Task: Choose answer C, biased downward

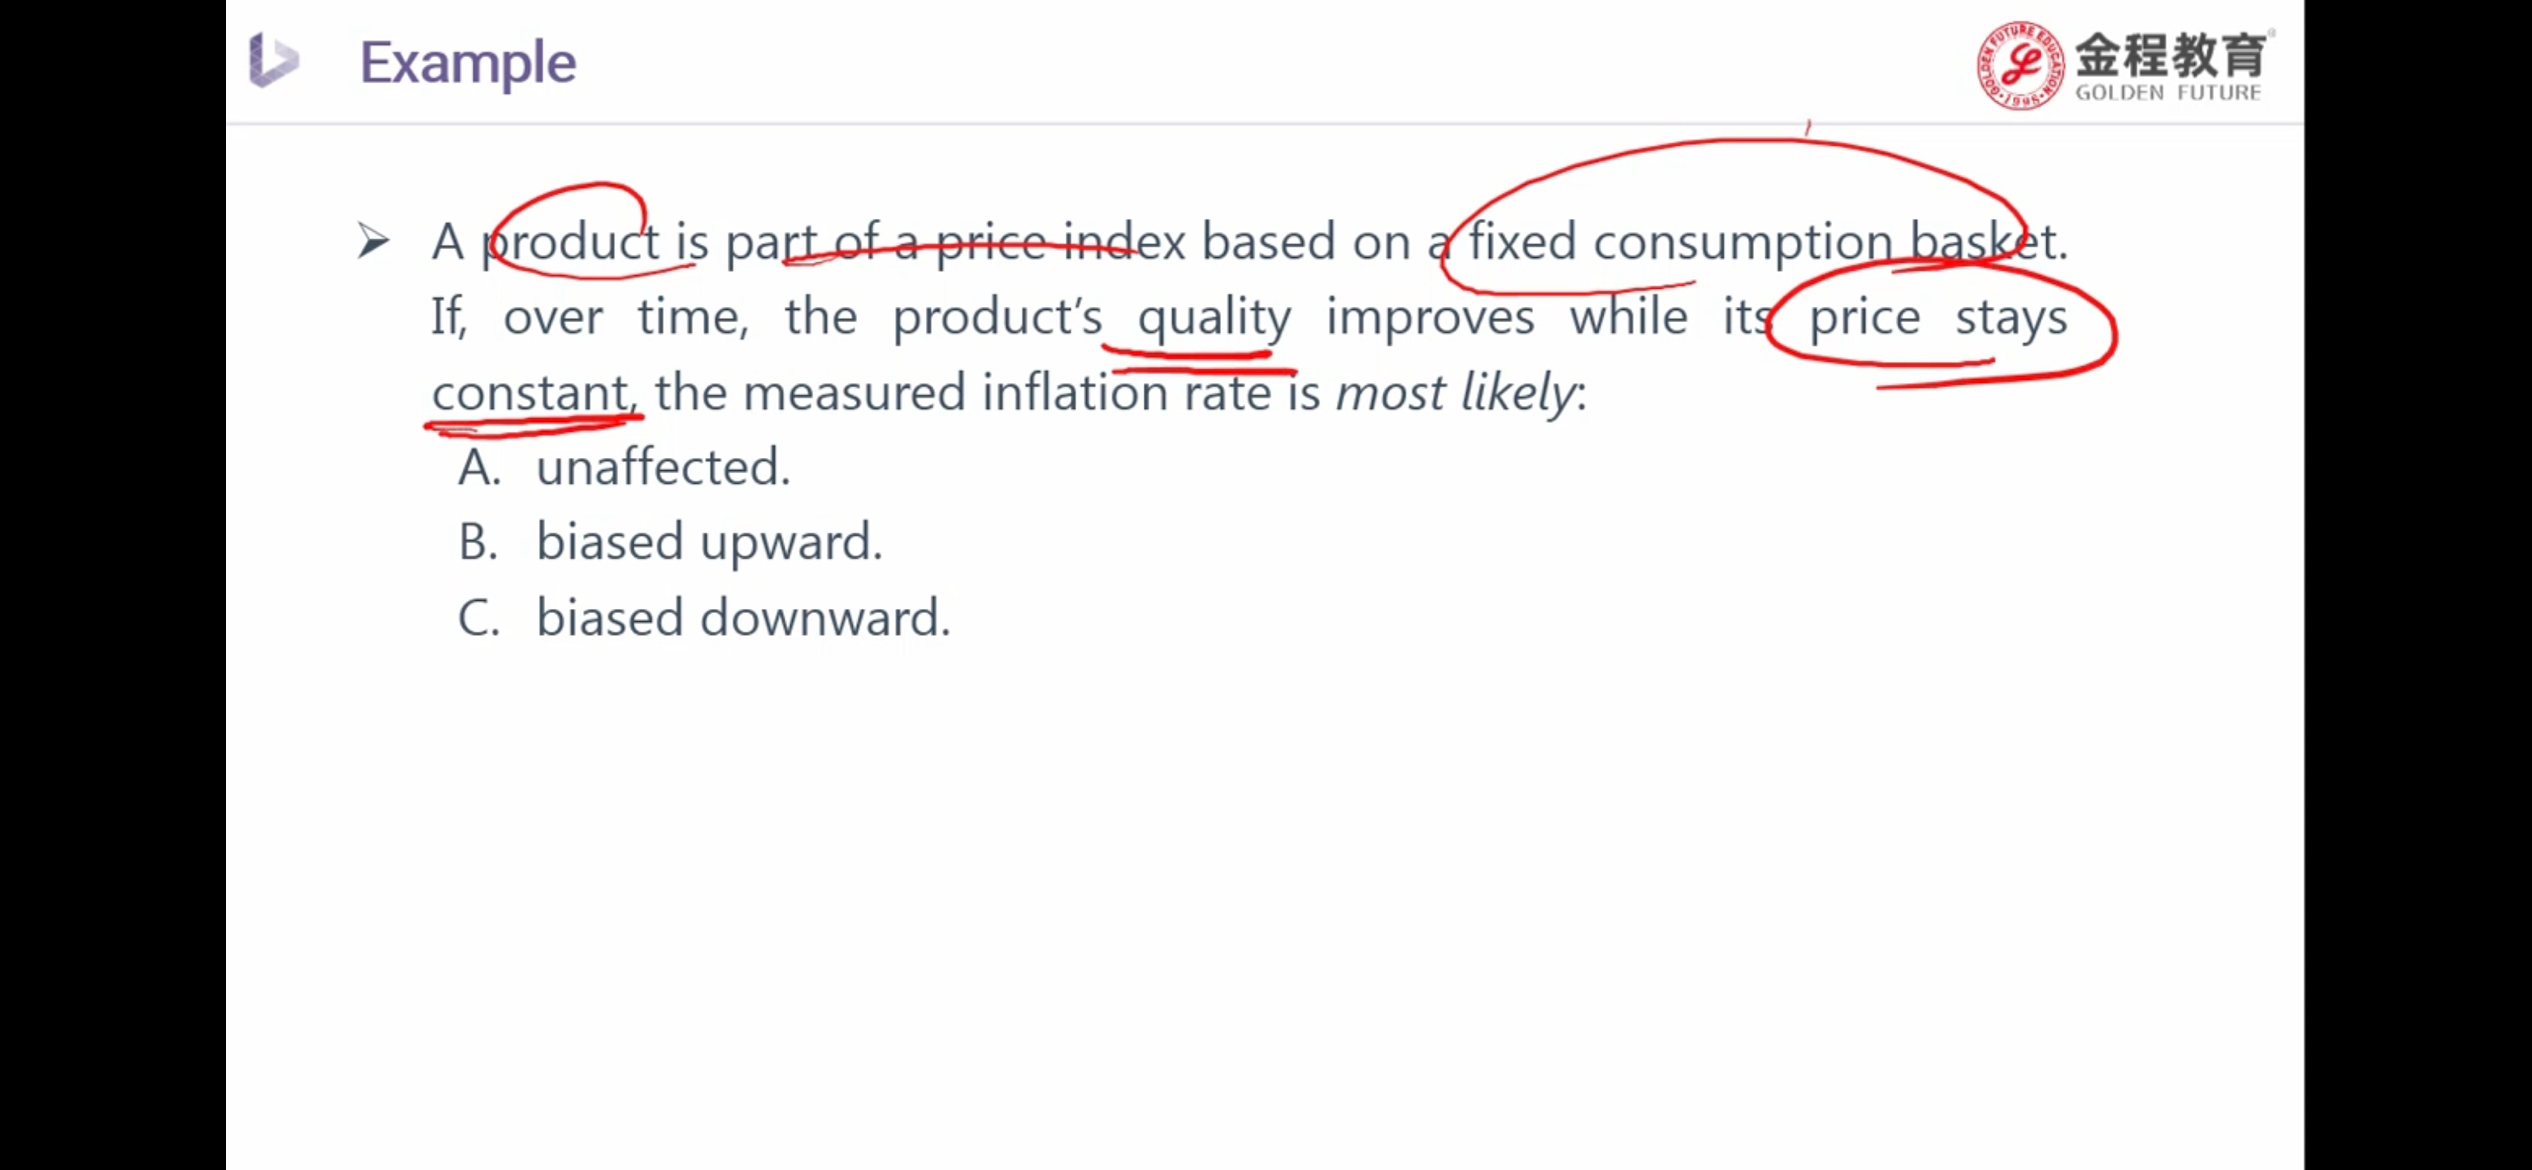Action: pos(743,617)
